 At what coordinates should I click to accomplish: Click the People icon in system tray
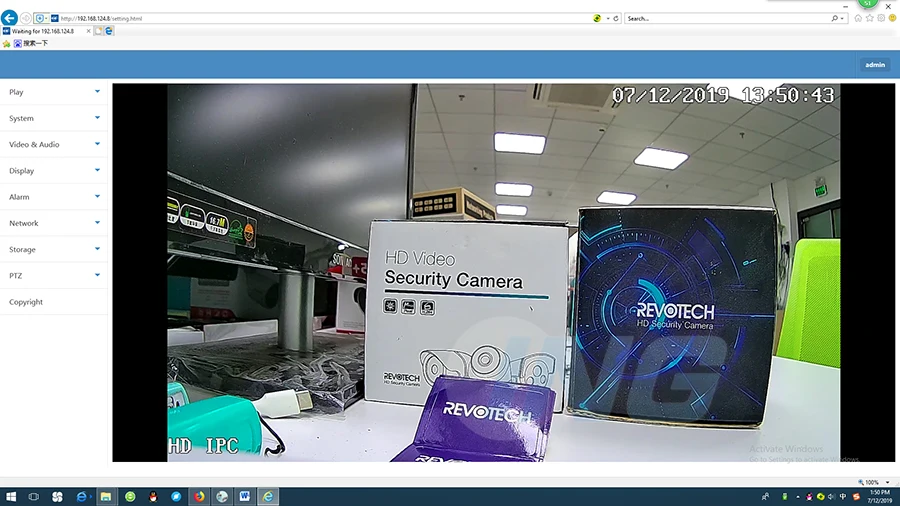pos(765,497)
